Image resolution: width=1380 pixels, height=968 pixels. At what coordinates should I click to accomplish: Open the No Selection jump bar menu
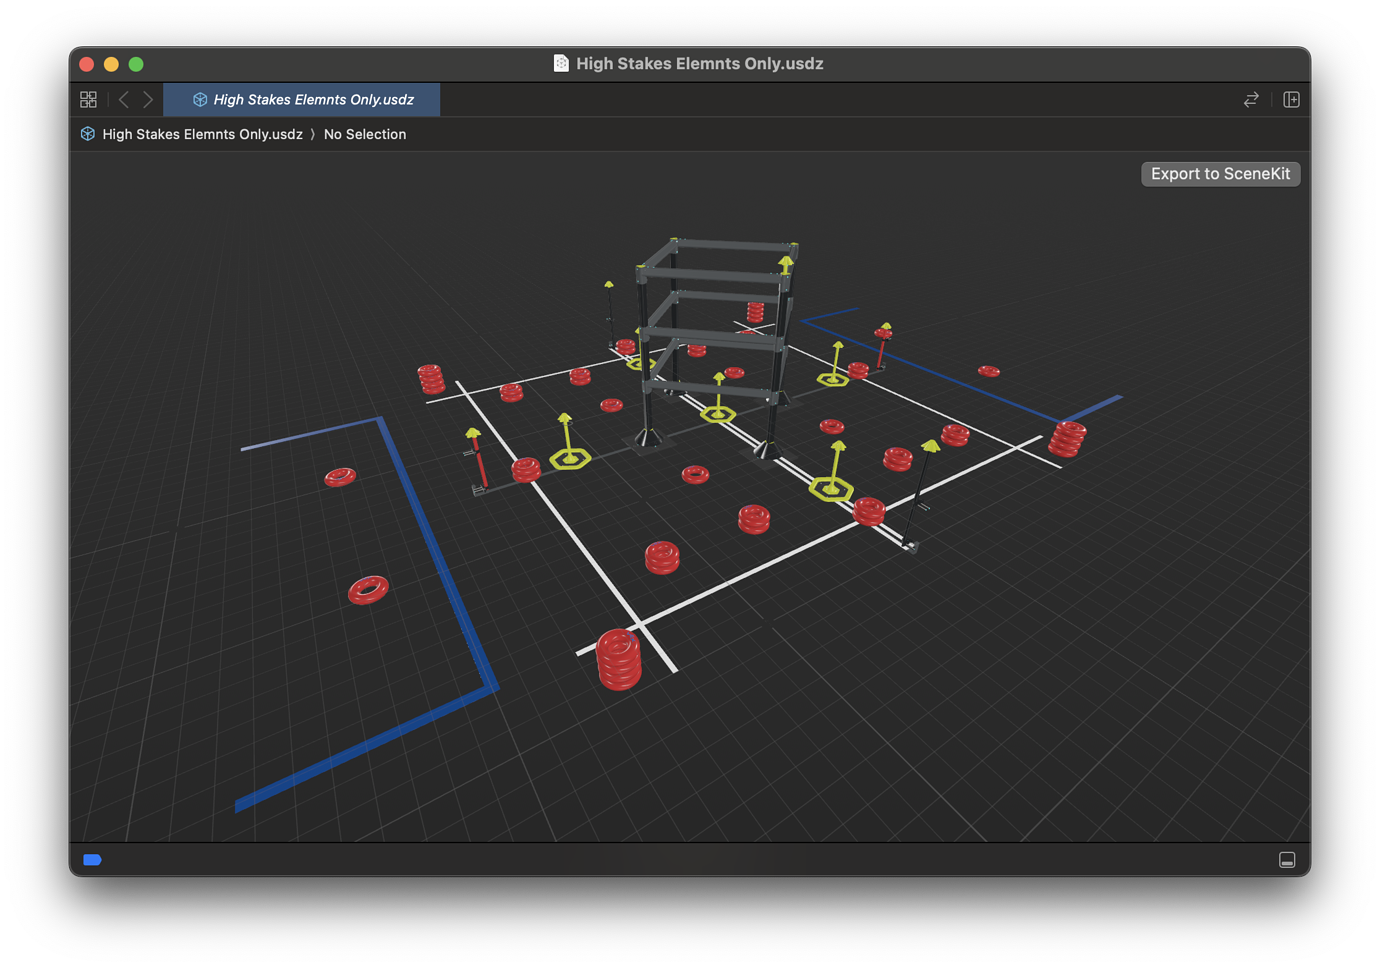tap(365, 133)
